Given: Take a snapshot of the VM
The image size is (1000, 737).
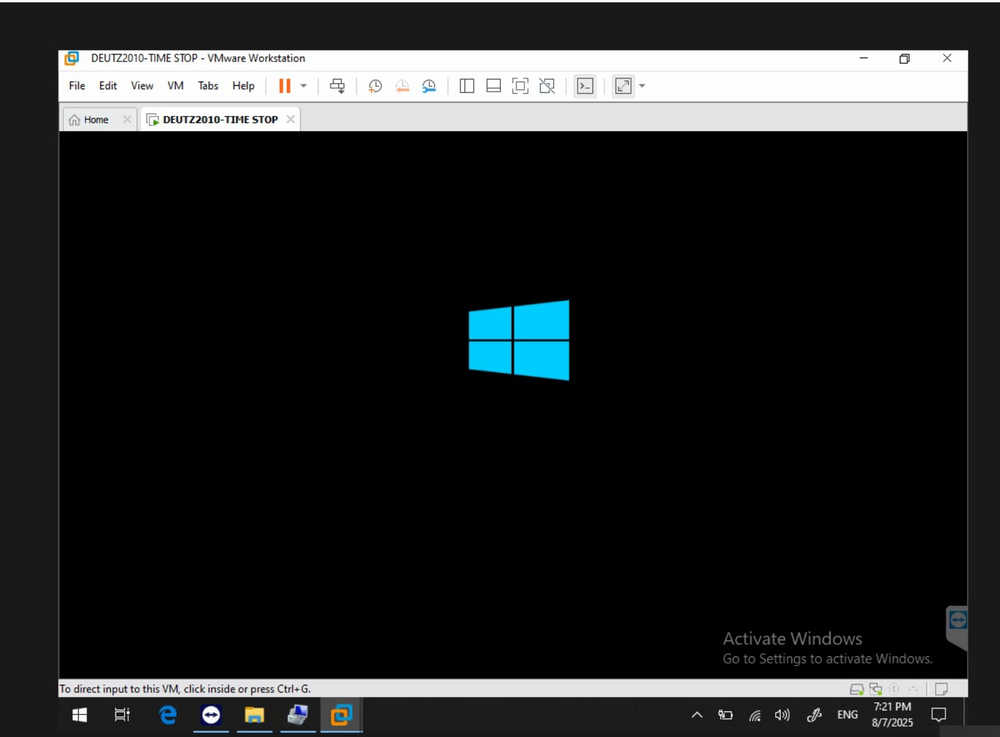Looking at the screenshot, I should [x=375, y=86].
